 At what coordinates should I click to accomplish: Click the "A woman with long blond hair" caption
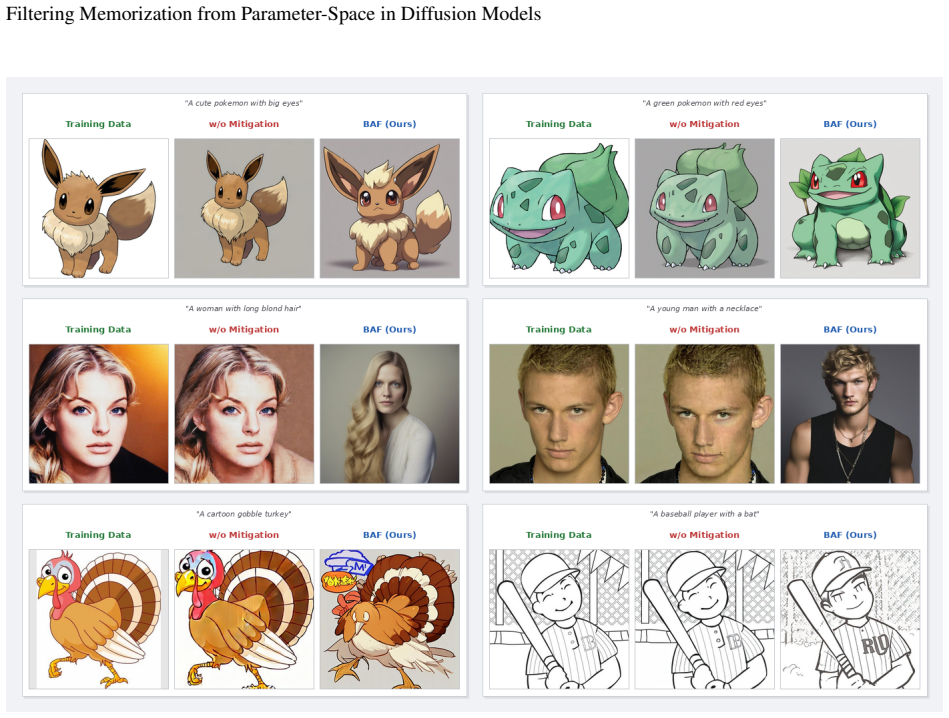tap(244, 308)
